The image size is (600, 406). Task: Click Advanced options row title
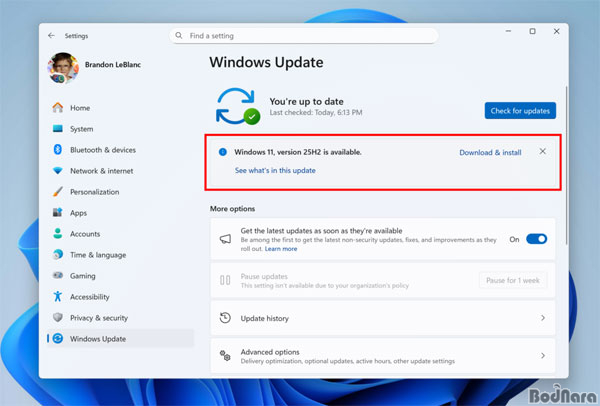(x=270, y=352)
